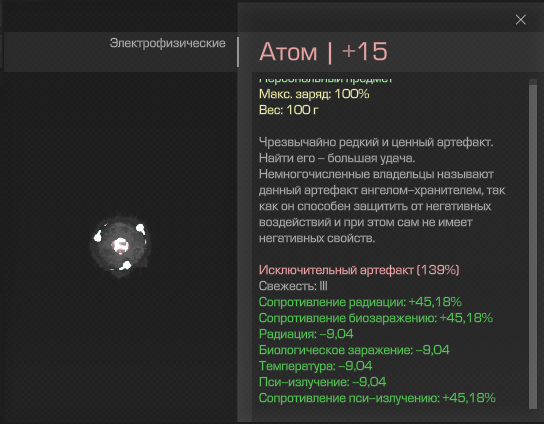
Task: Click the Температура: -9,04 stat
Action: coord(315,366)
